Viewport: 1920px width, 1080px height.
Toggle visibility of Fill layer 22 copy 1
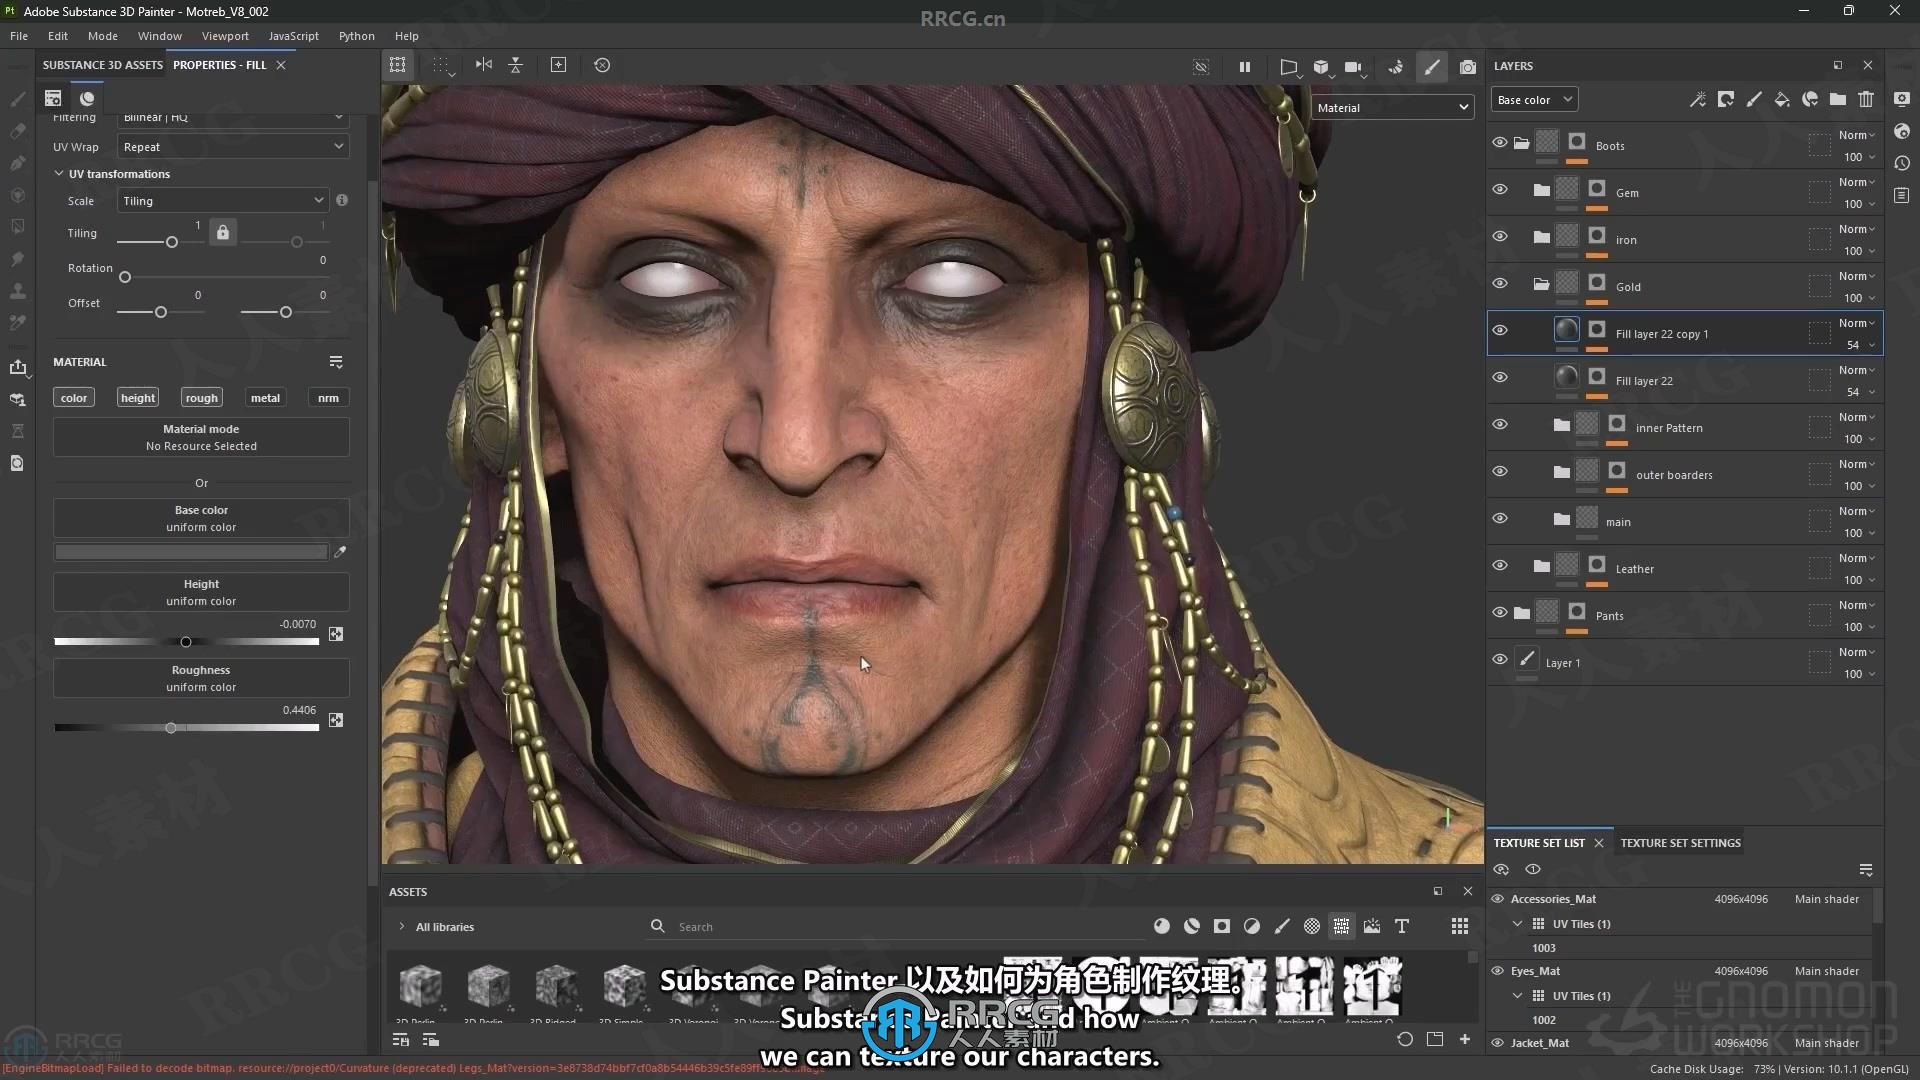click(1500, 331)
